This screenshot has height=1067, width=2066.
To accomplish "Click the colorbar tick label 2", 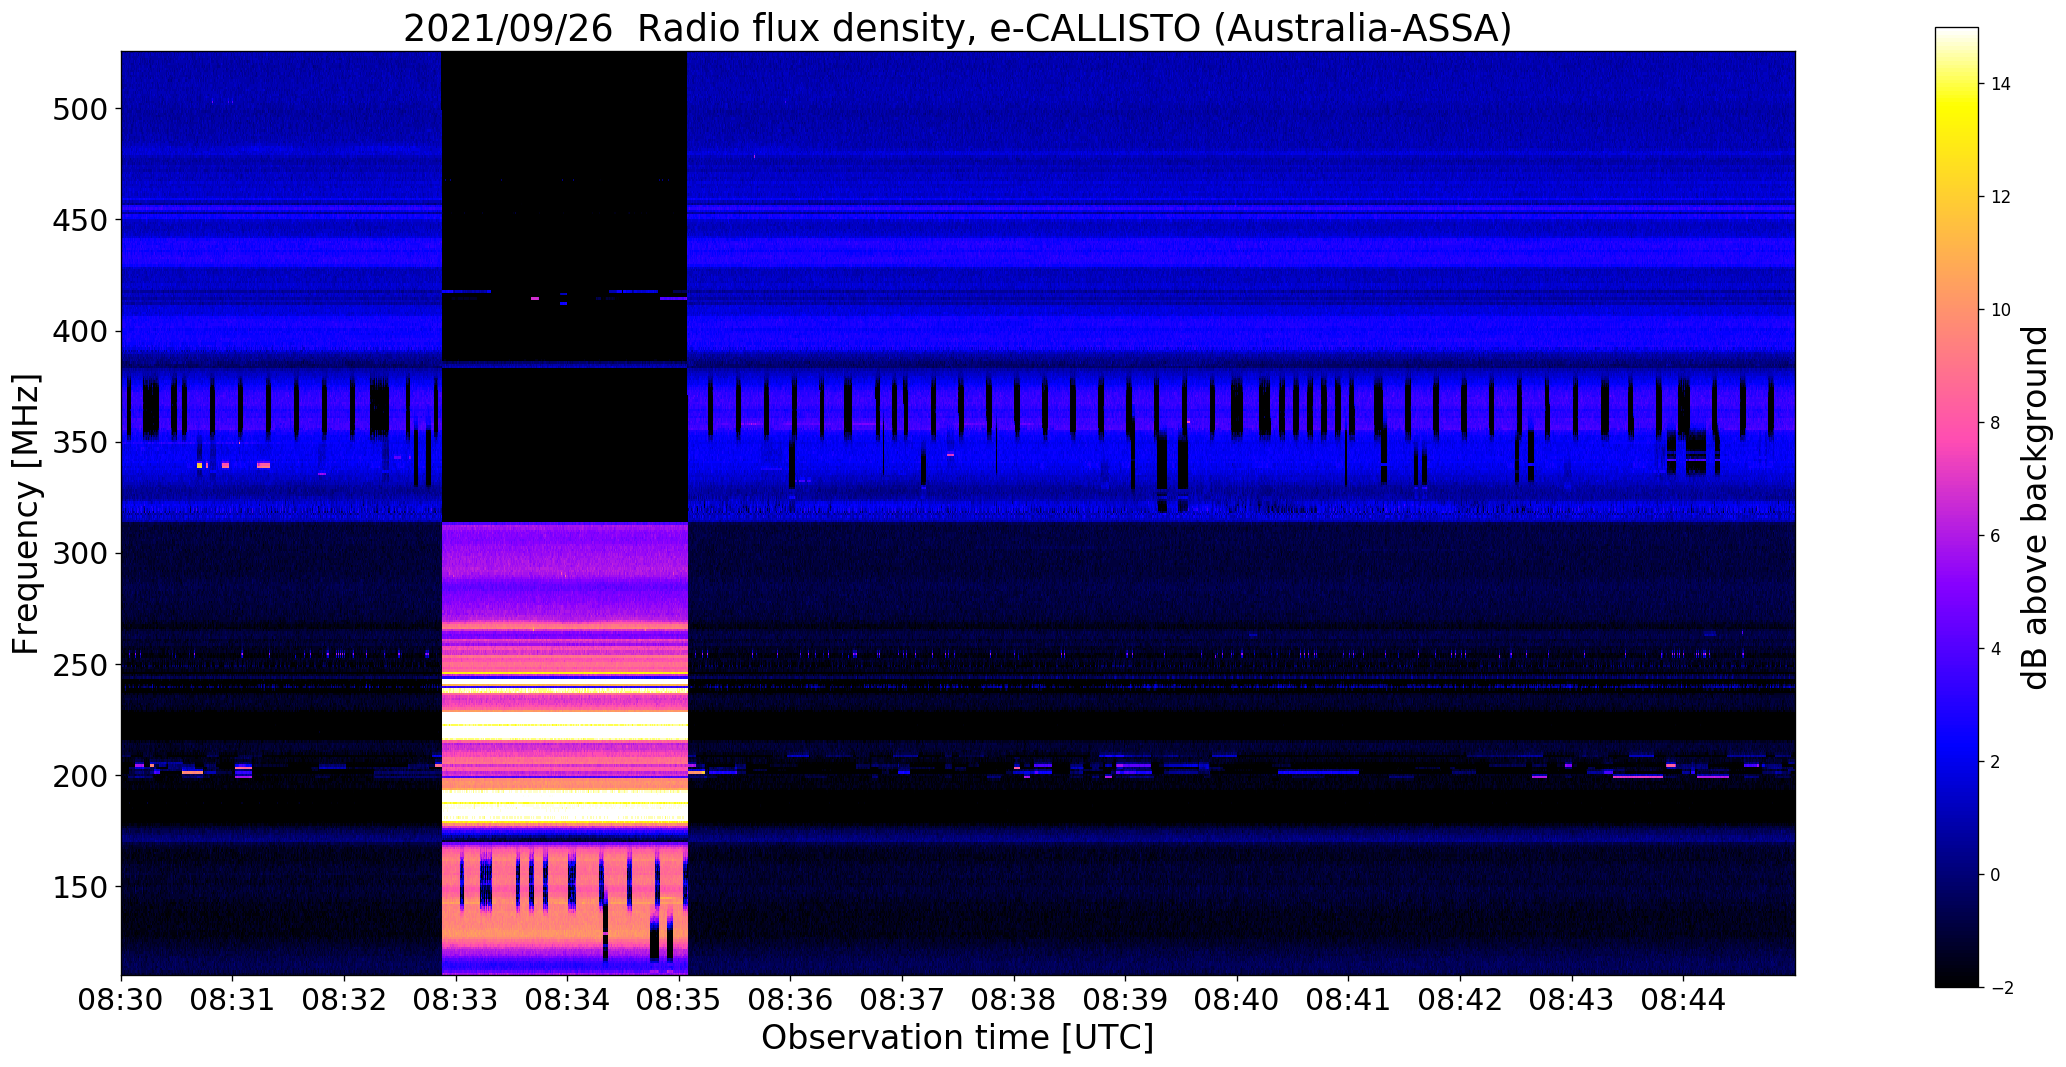I will click(1996, 762).
